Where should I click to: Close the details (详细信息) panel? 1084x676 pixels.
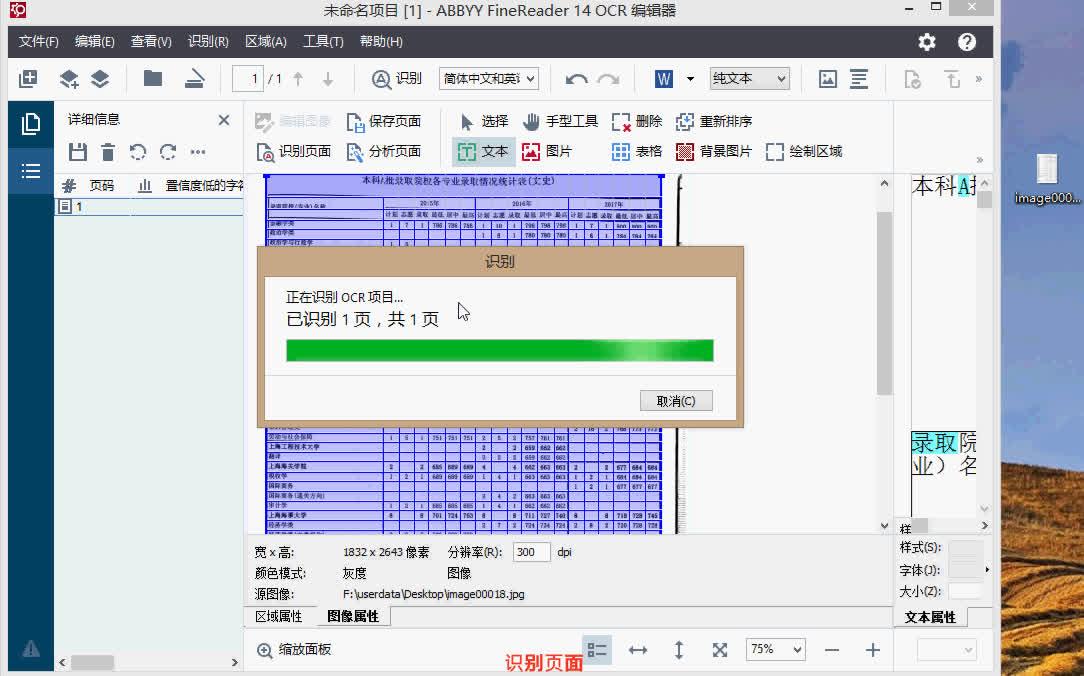tap(224, 120)
